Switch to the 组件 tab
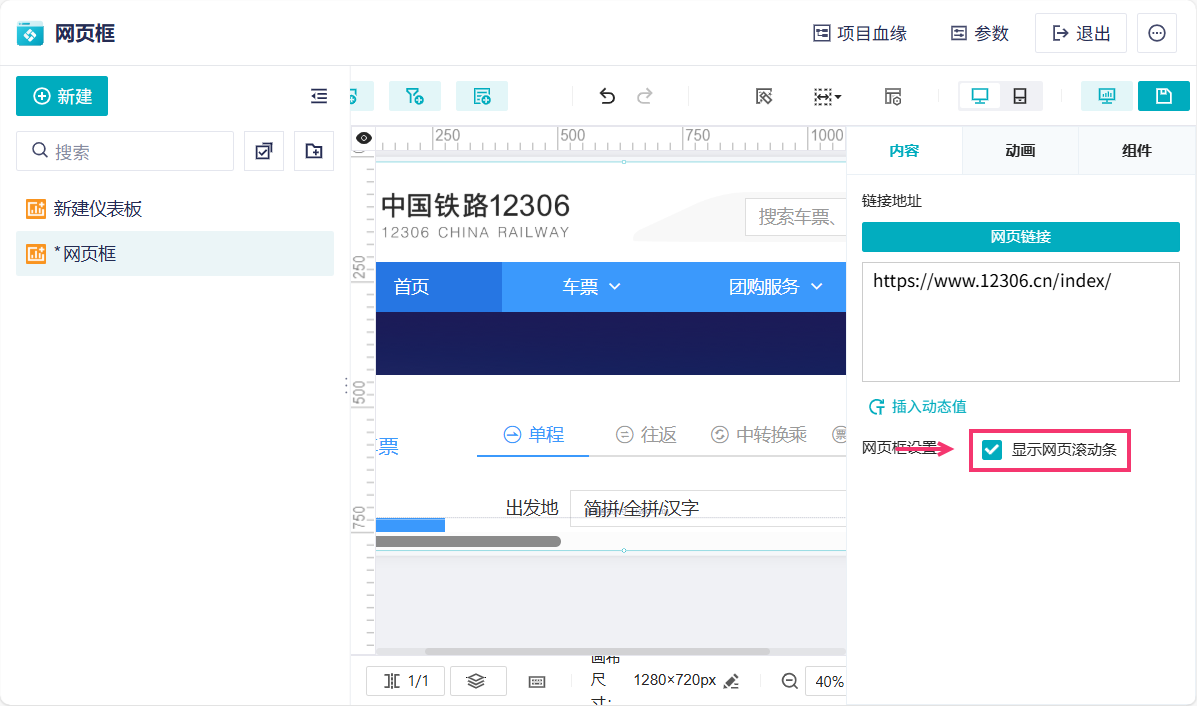 point(1137,151)
